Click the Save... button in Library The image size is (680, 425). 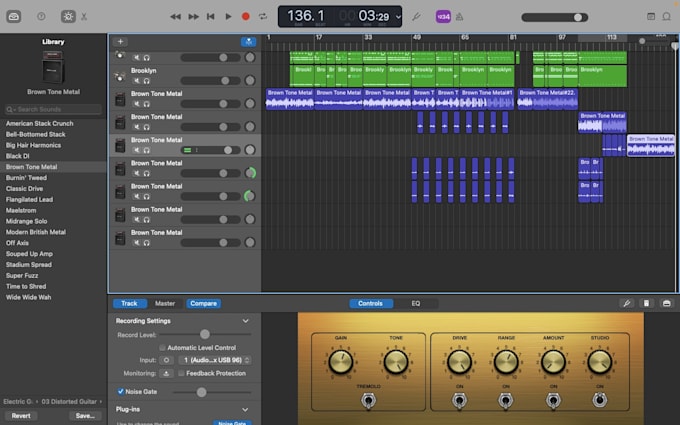pos(85,415)
